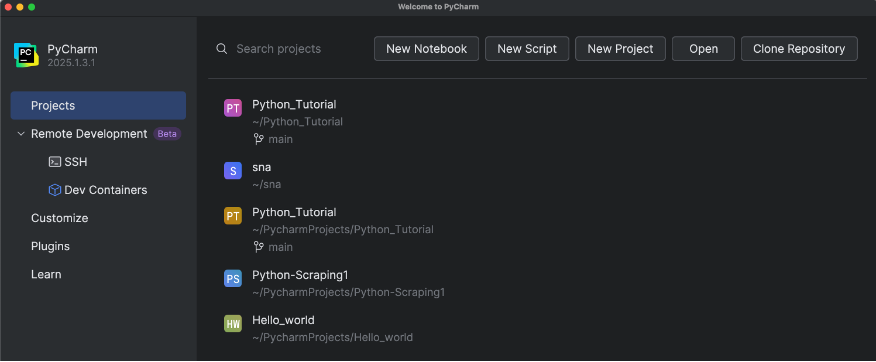Click the PS icon for Python-Scraping1

233,278
